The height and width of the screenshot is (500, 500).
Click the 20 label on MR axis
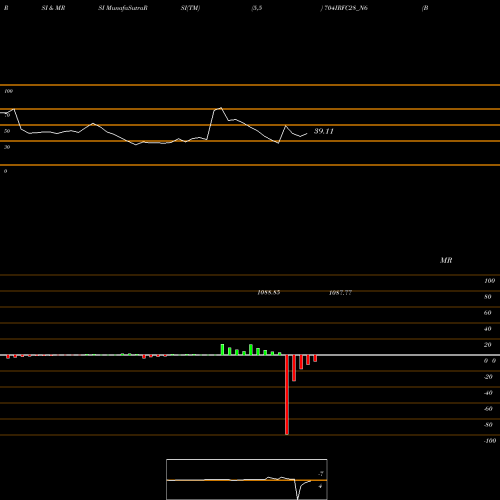click(488, 345)
